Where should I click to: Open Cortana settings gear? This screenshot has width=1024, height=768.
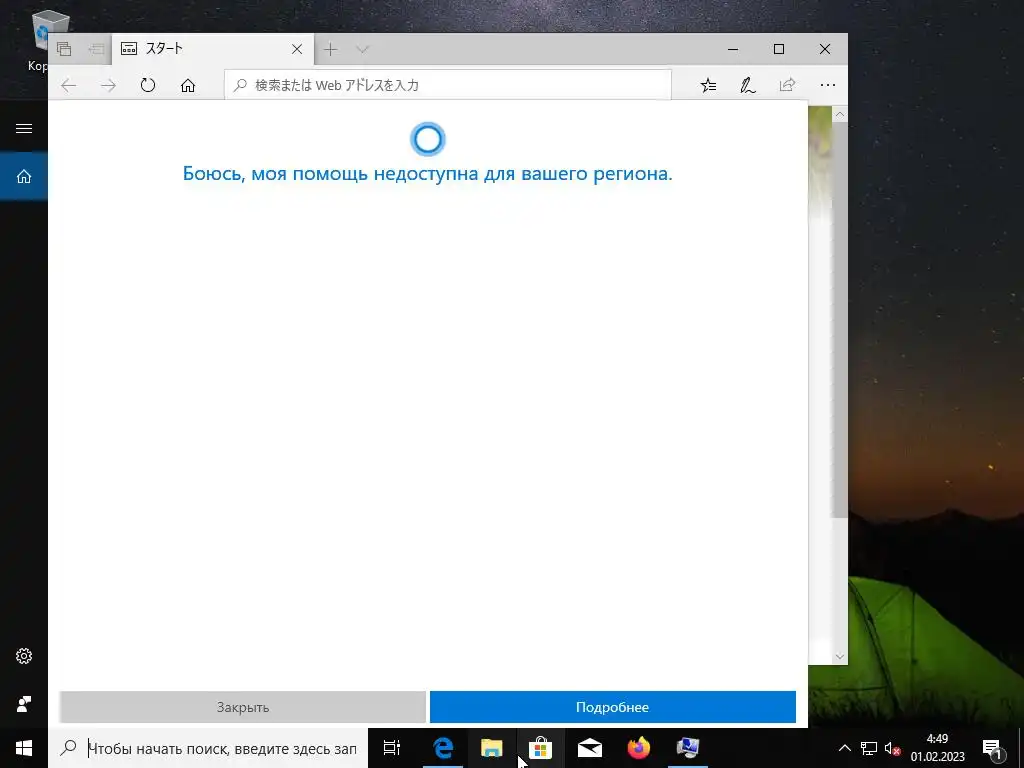pyautogui.click(x=24, y=656)
